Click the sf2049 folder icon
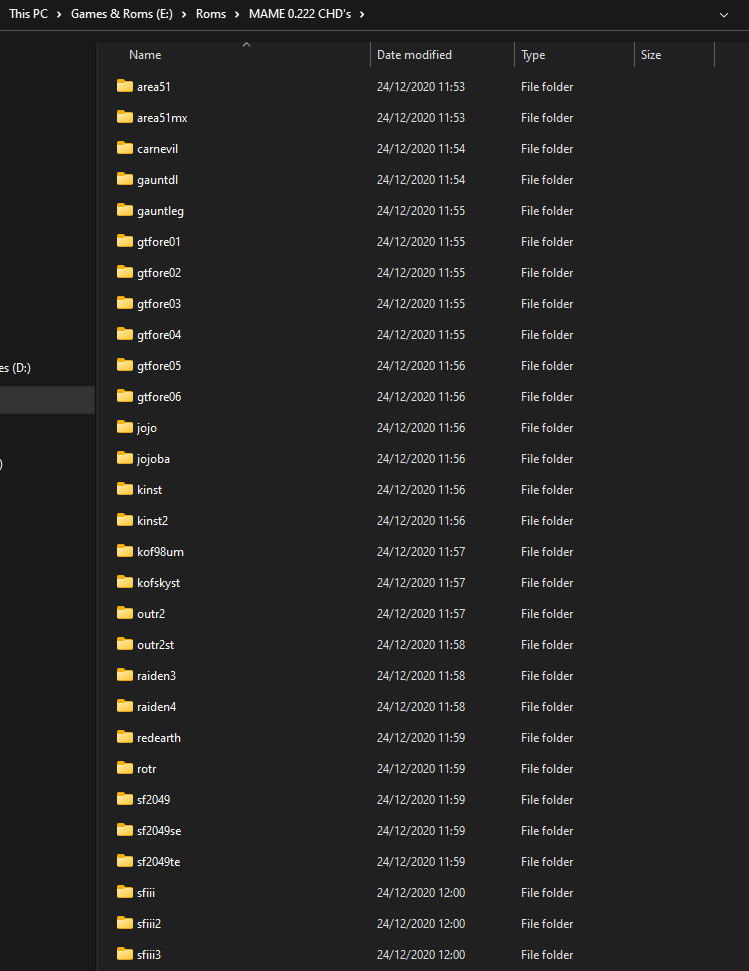 [125, 798]
